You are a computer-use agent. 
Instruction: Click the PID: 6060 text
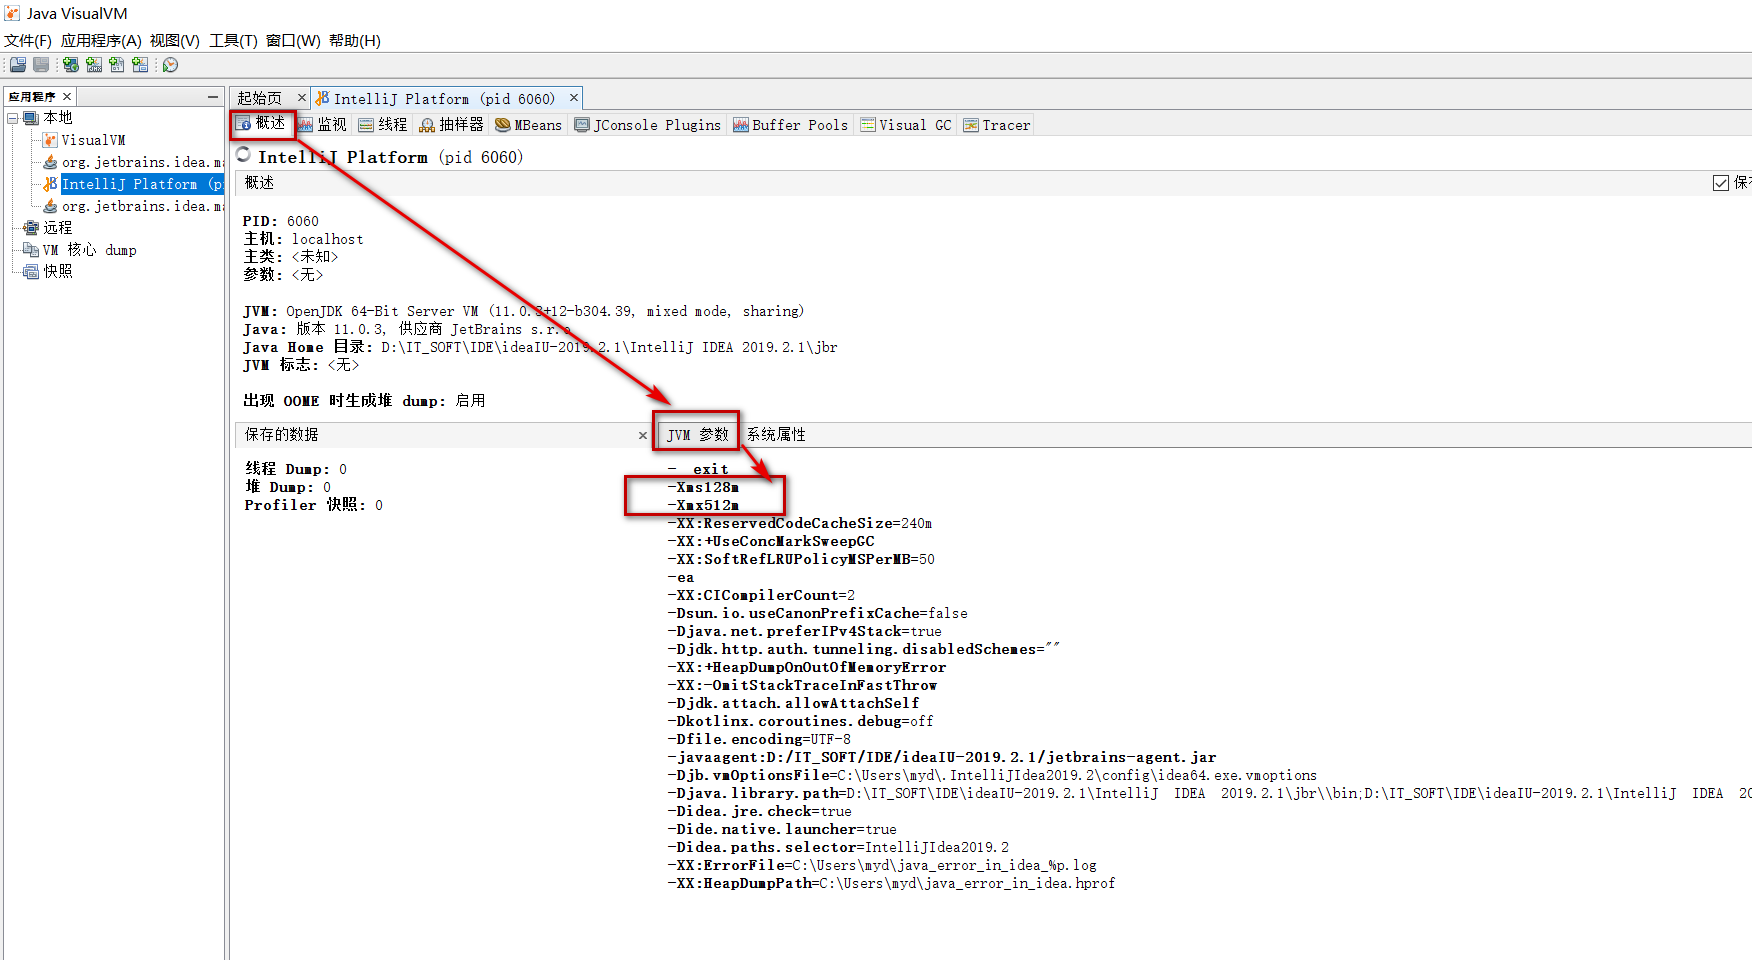click(x=281, y=221)
